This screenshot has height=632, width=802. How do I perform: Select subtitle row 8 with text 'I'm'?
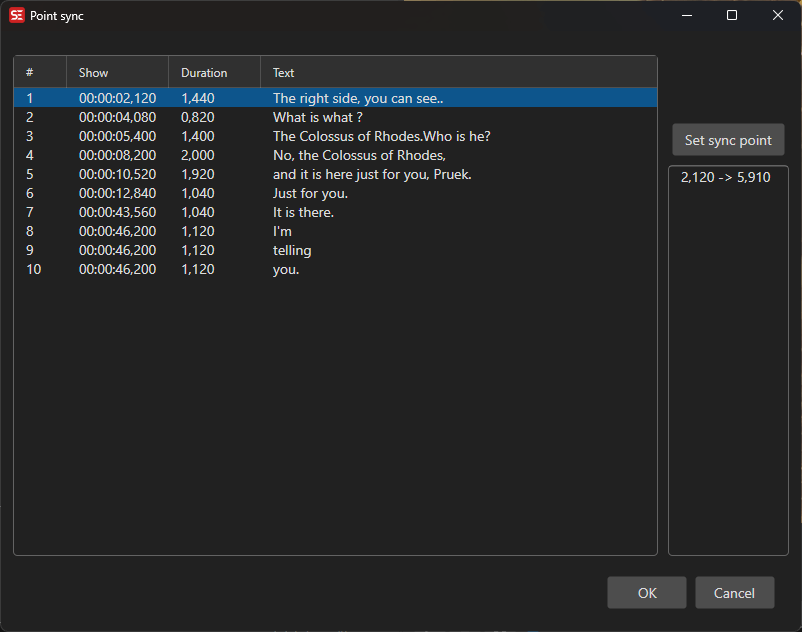click(282, 231)
